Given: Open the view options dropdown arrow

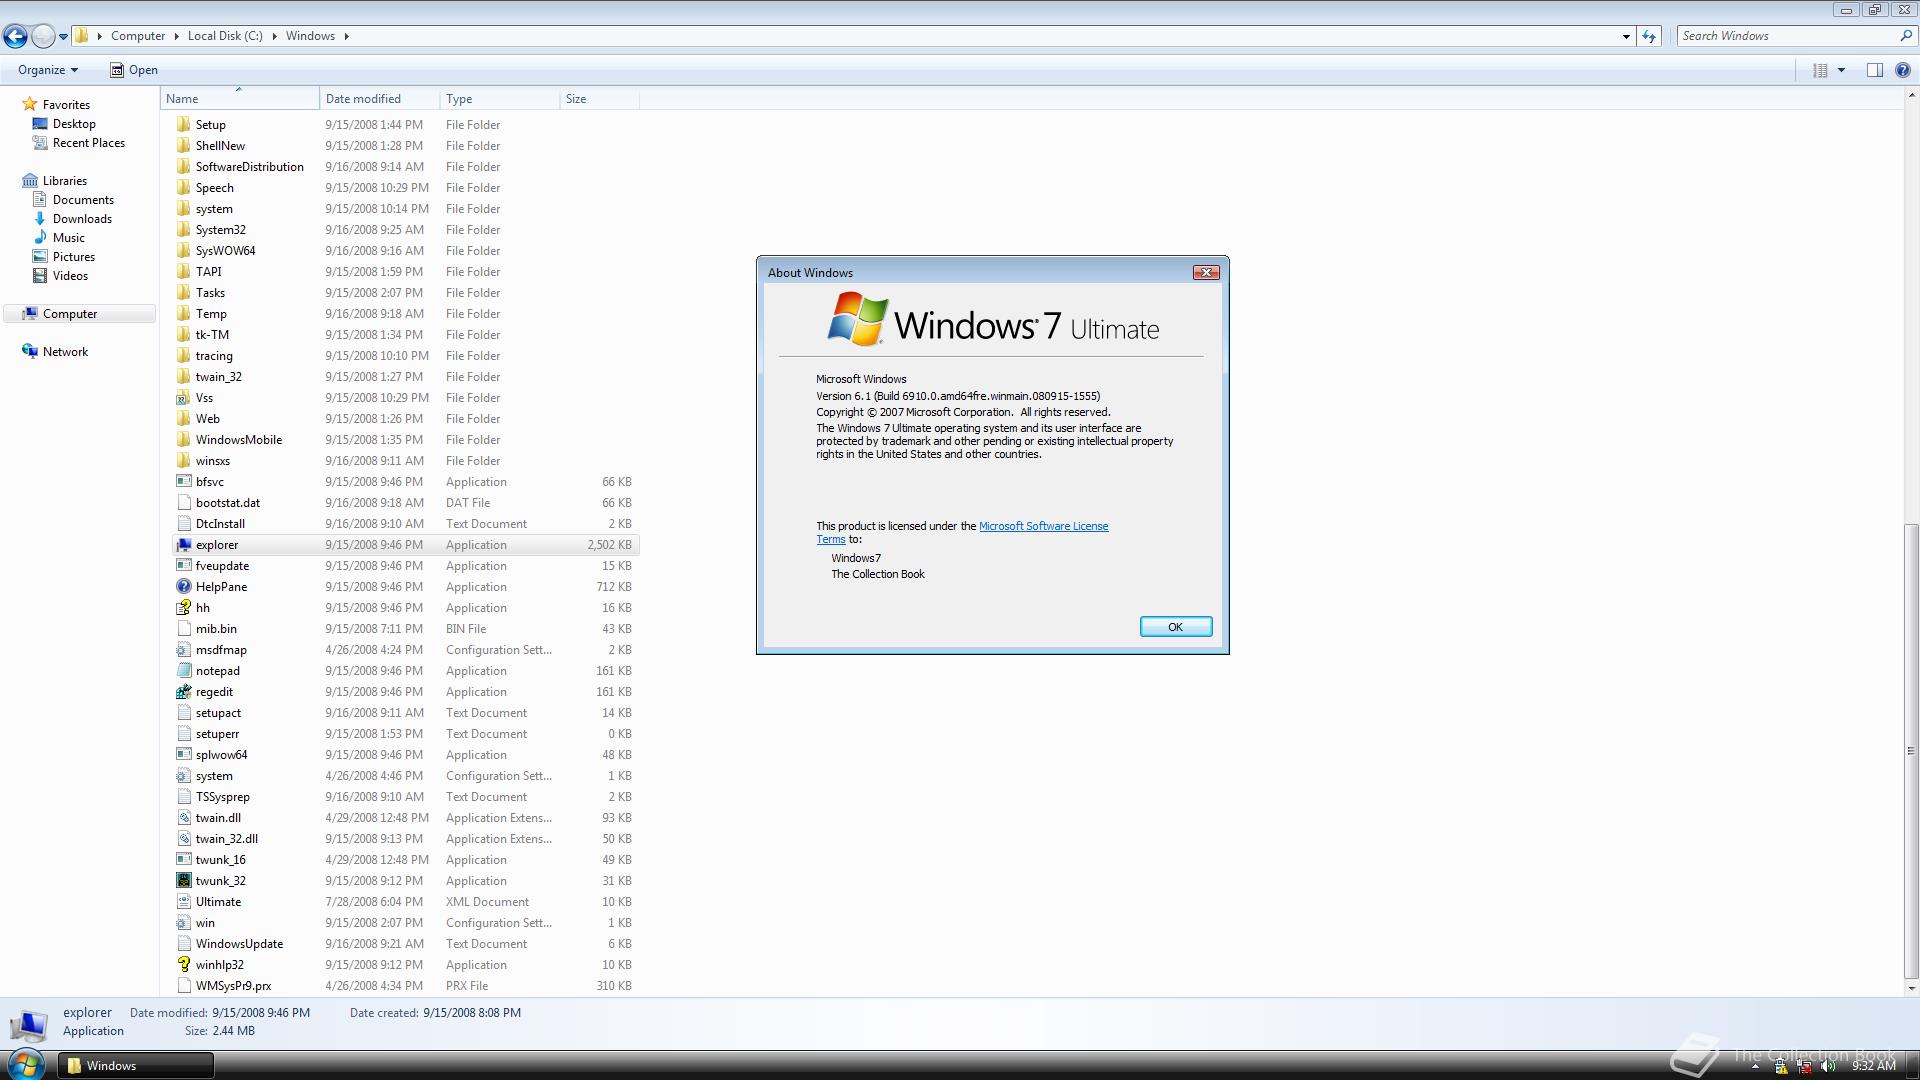Looking at the screenshot, I should tap(1841, 70).
